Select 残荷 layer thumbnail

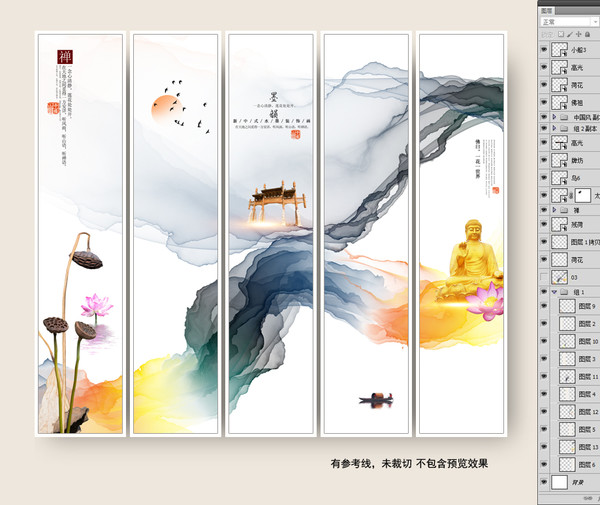click(x=559, y=225)
